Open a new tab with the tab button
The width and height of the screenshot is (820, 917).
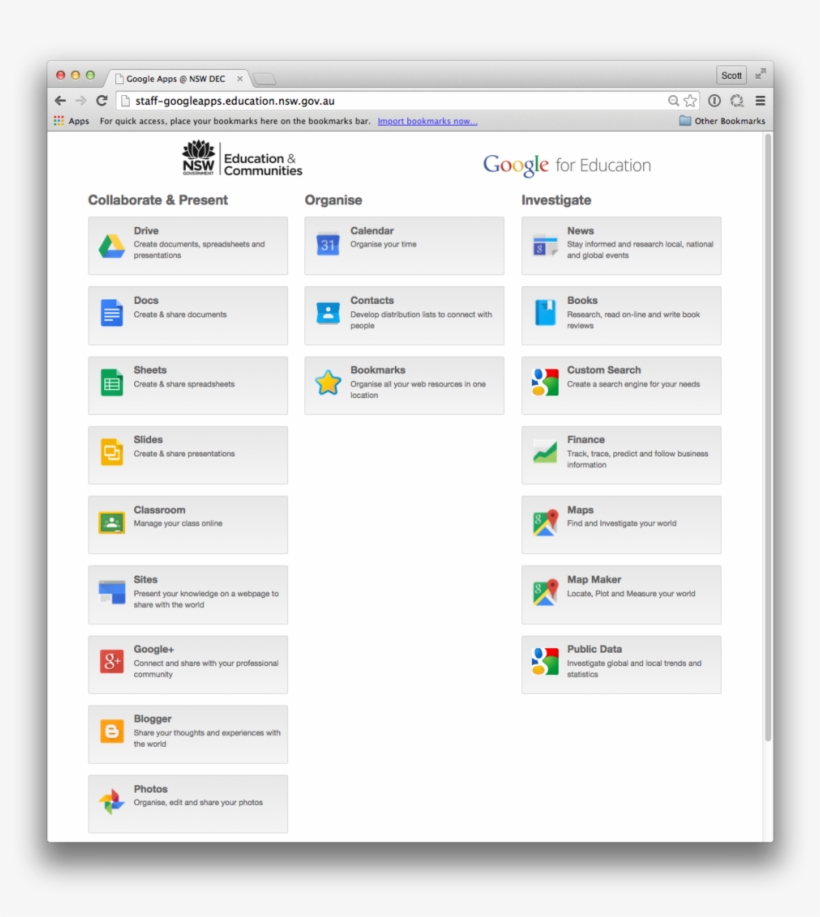click(264, 78)
